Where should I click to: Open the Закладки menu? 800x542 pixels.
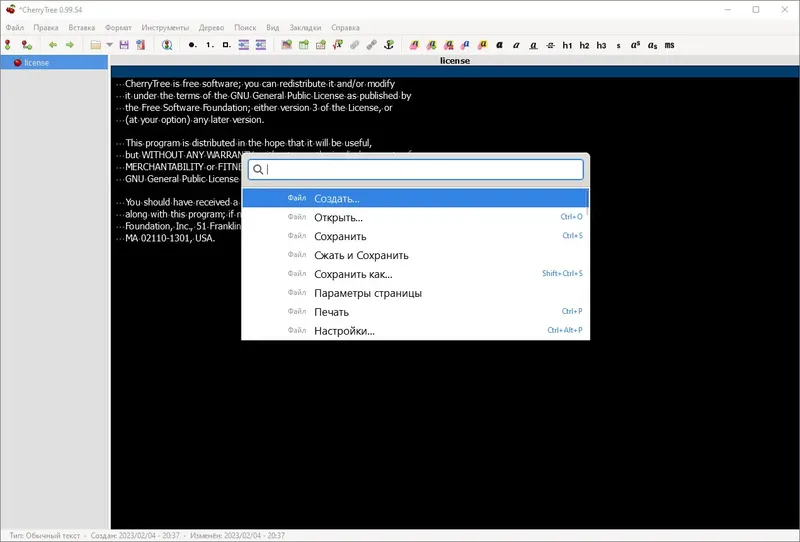(305, 28)
